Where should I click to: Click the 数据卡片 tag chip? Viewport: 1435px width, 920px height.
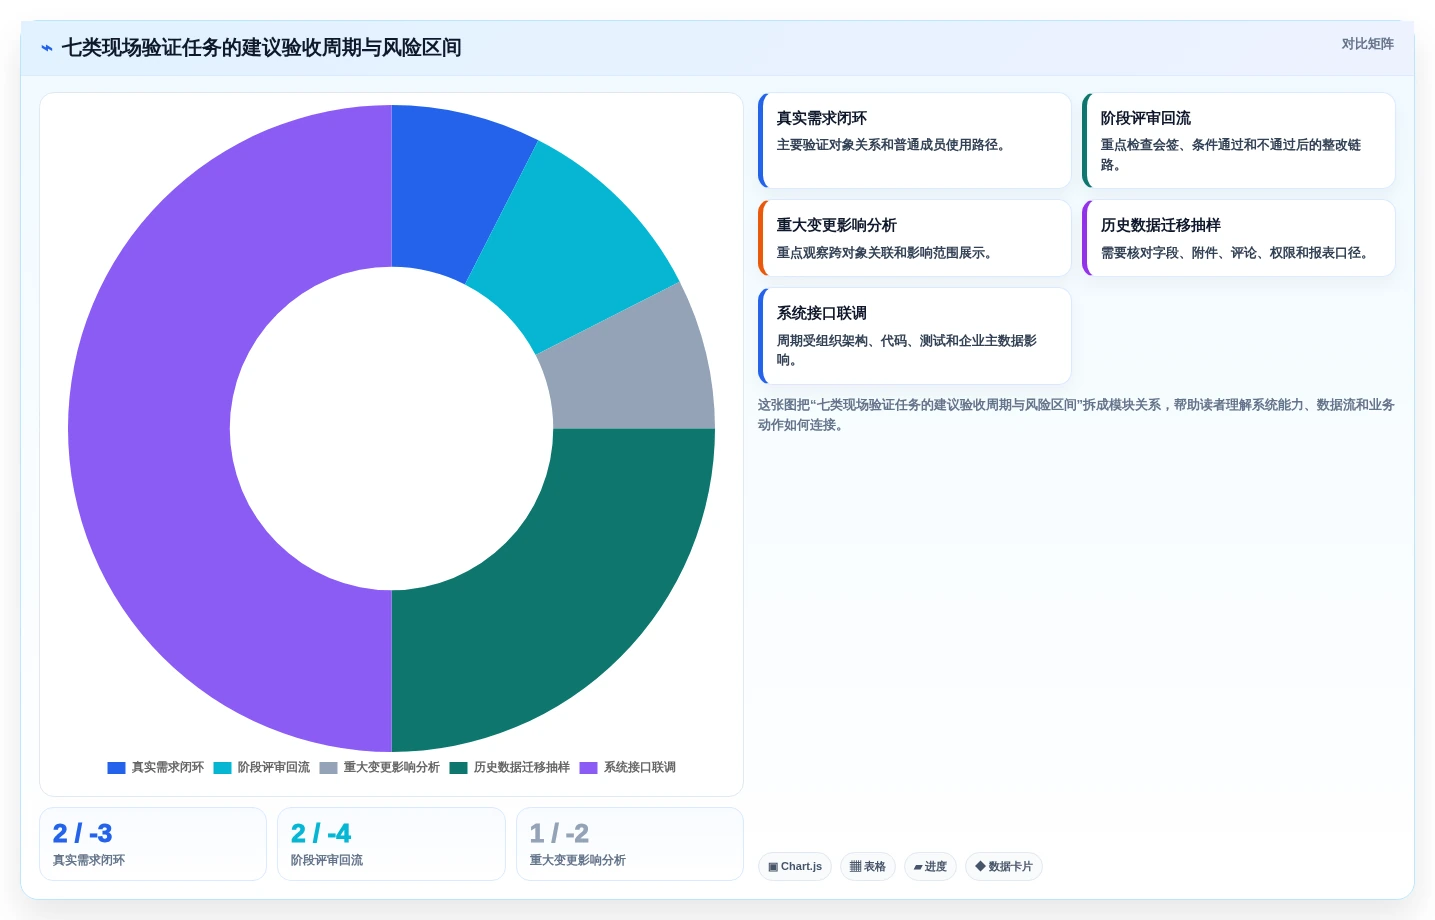coord(1004,867)
